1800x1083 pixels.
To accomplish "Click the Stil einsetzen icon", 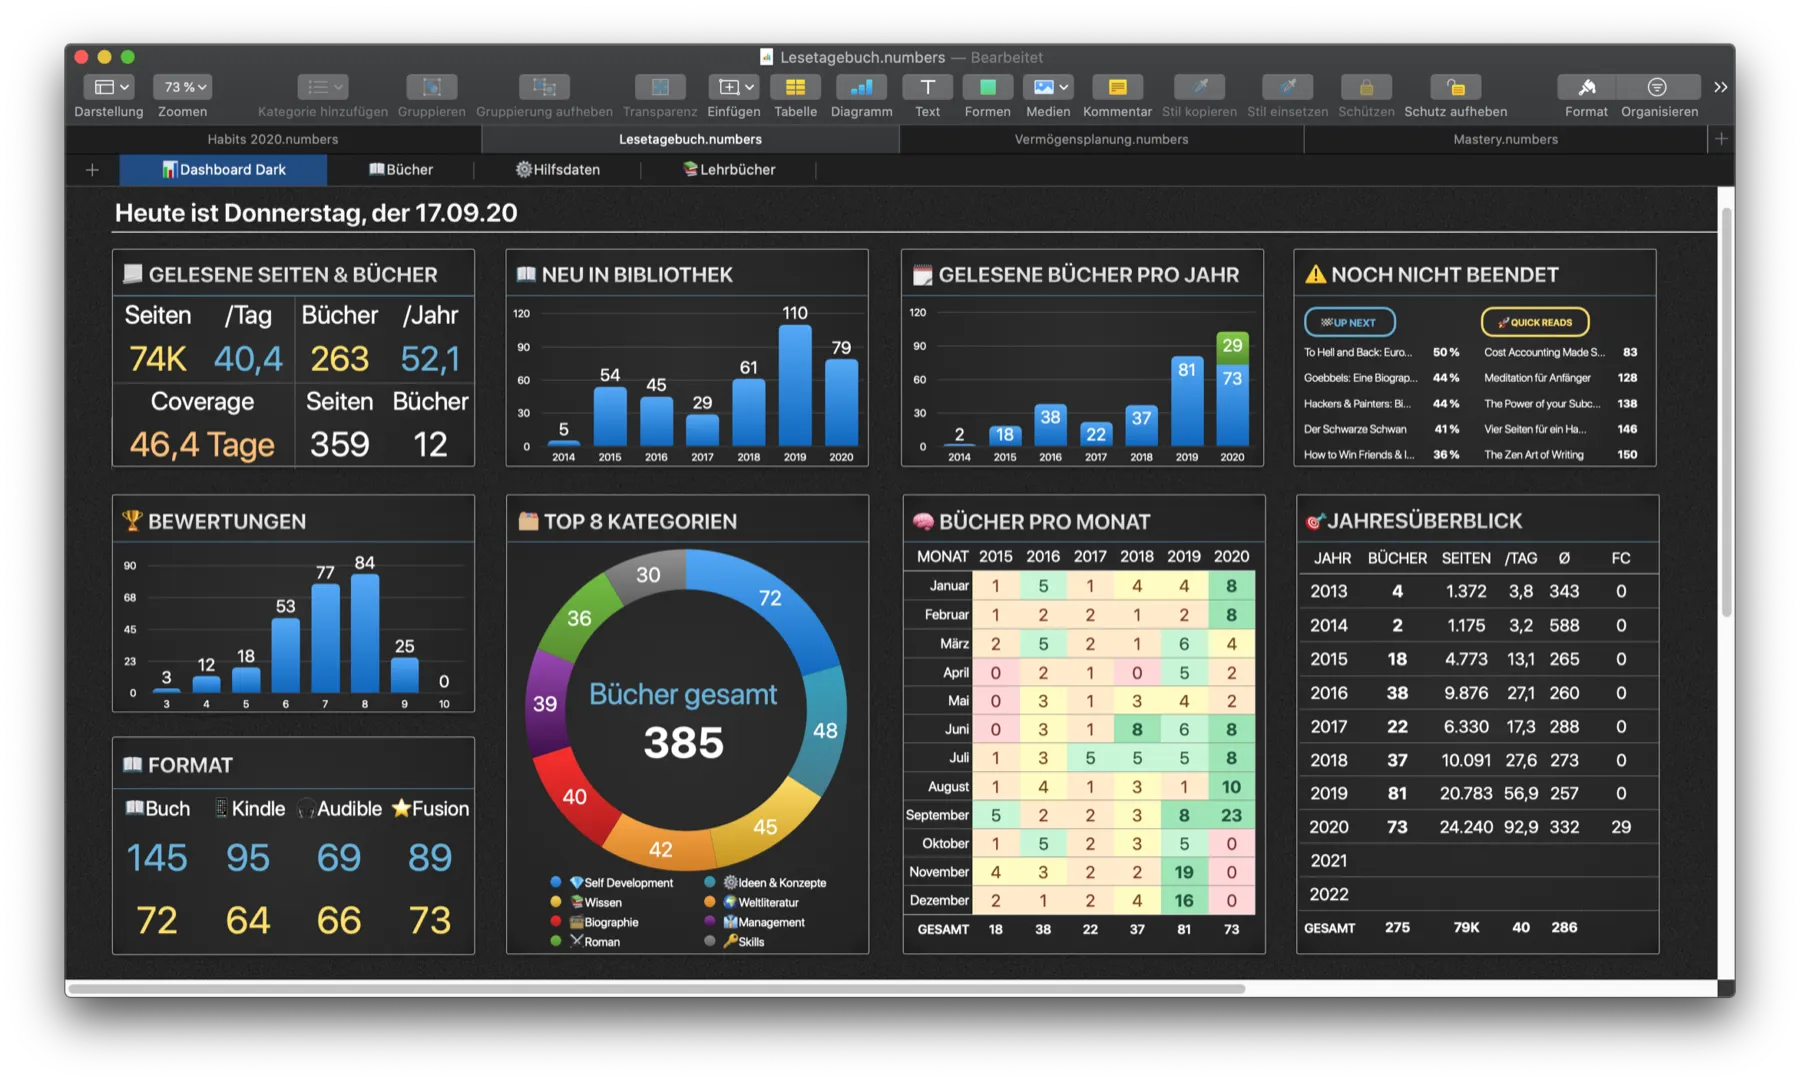I will pyautogui.click(x=1287, y=88).
